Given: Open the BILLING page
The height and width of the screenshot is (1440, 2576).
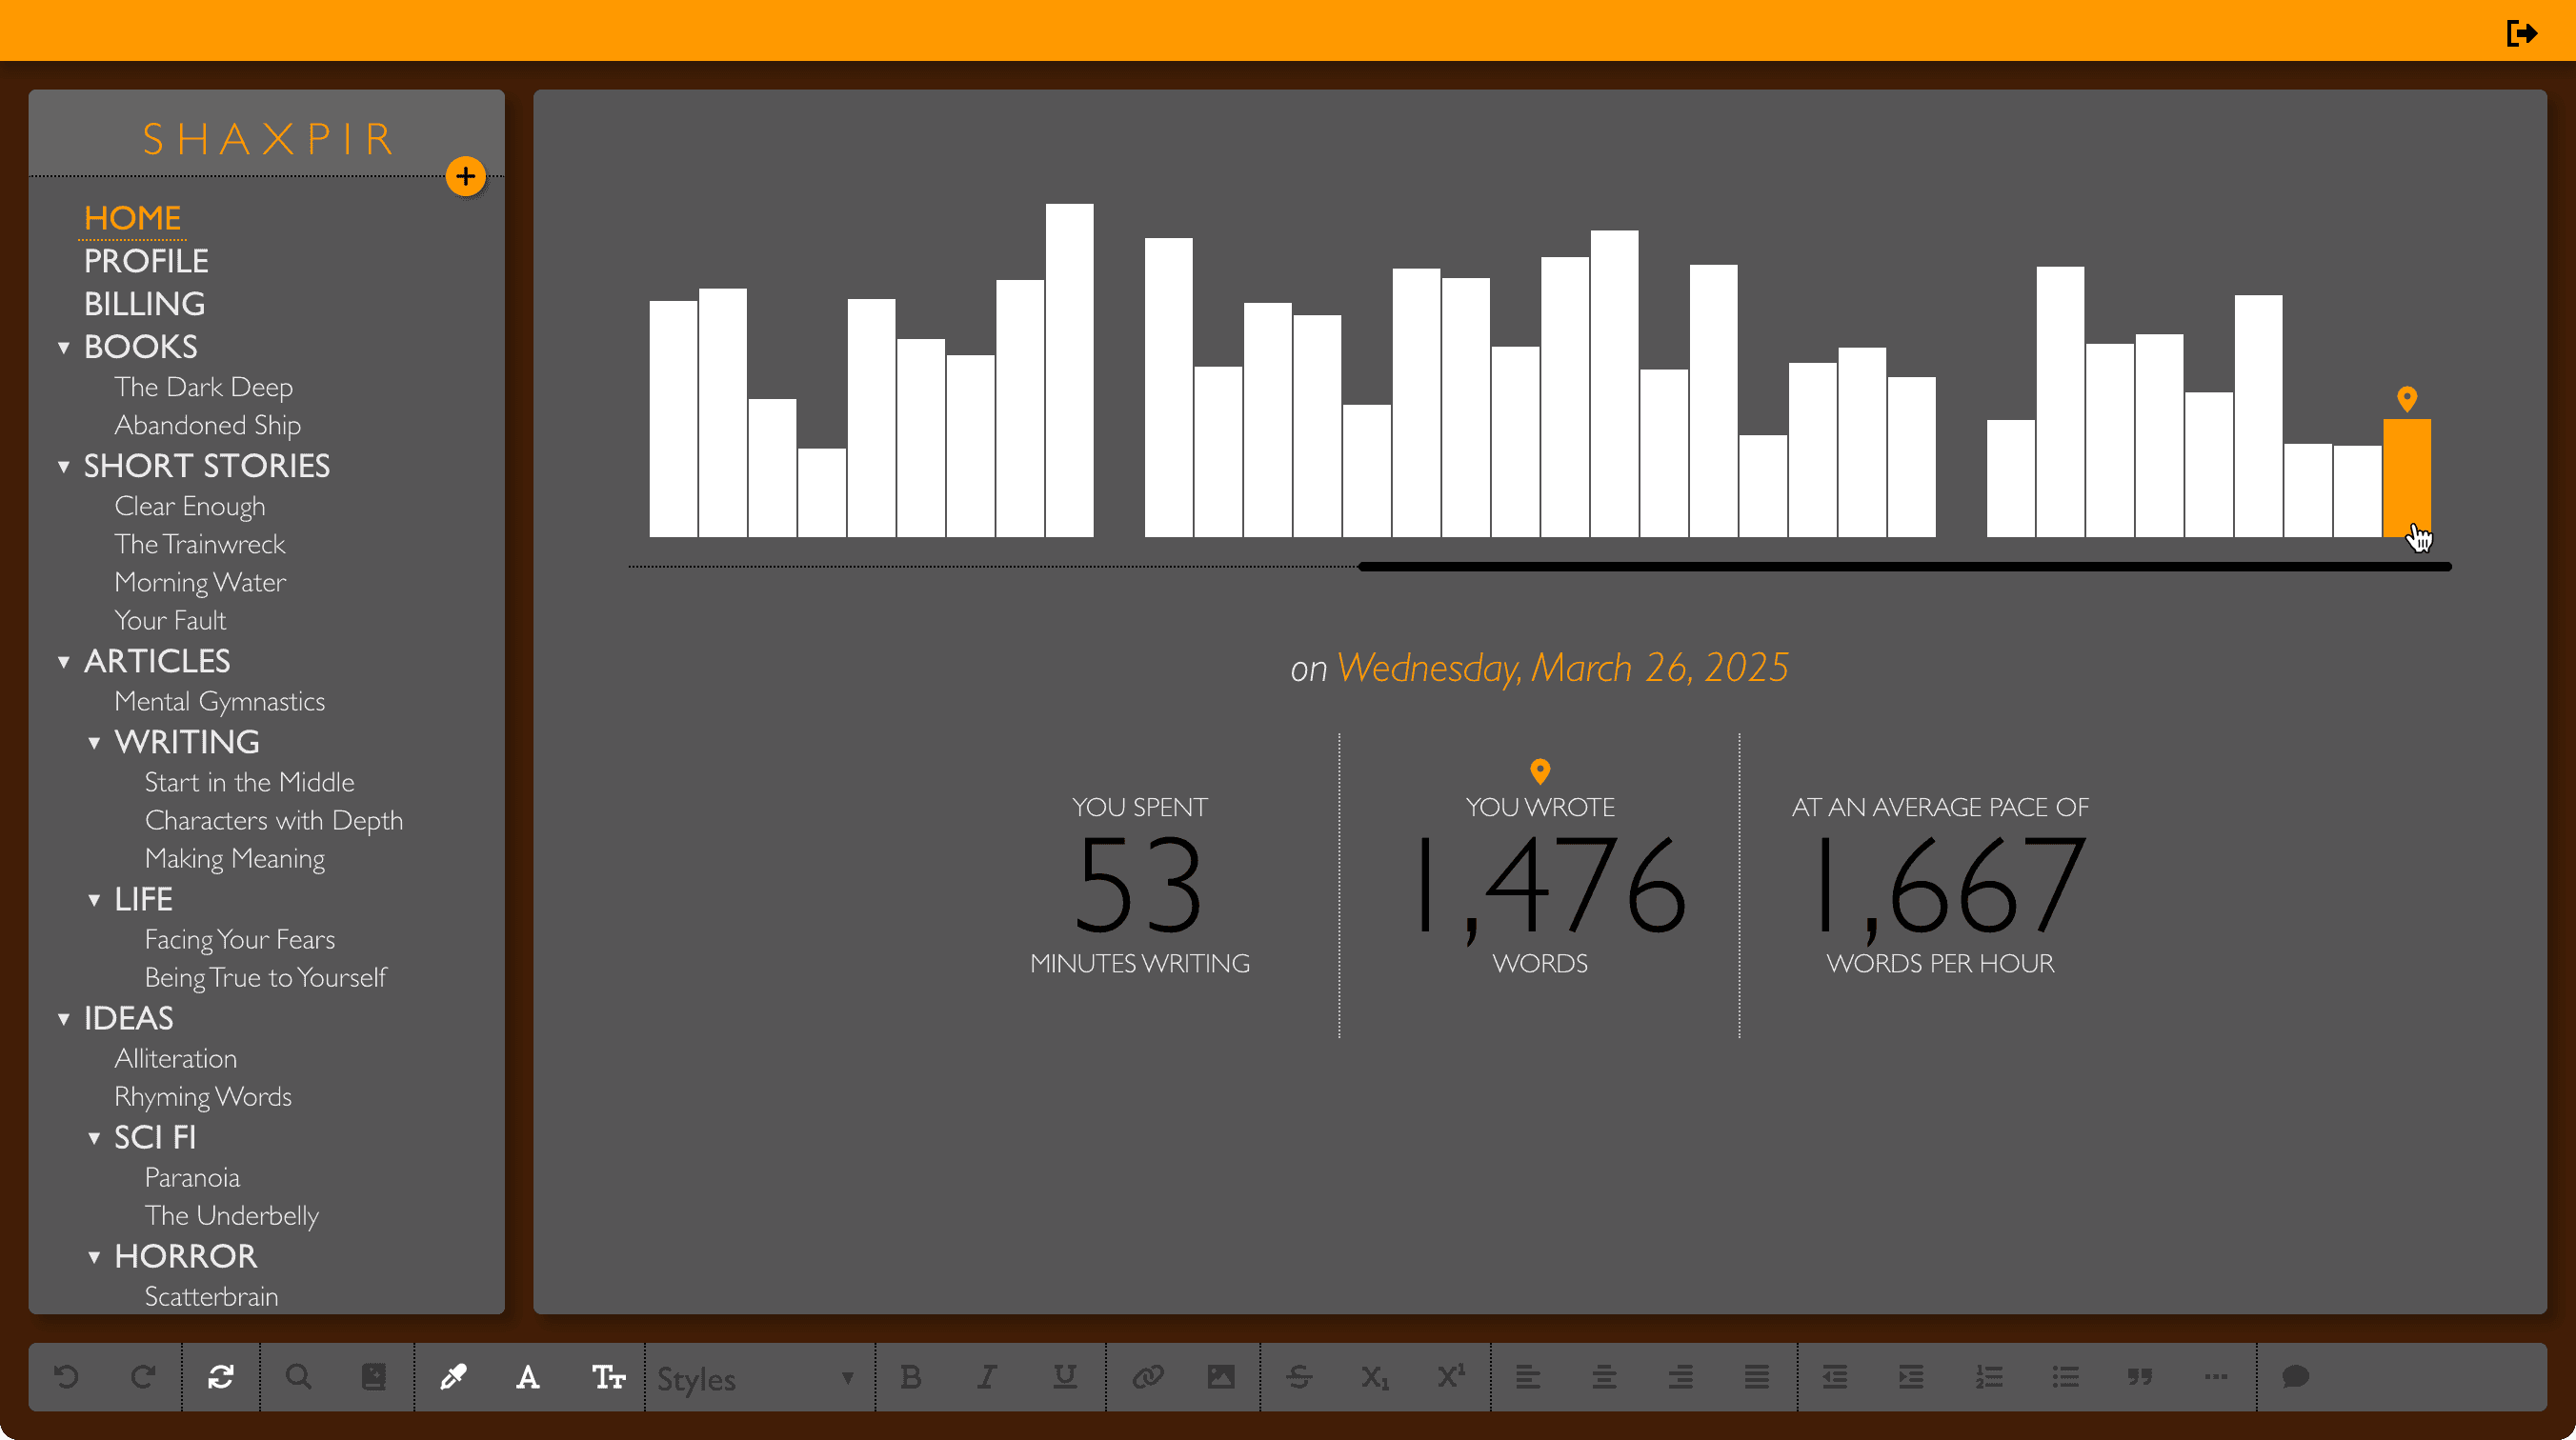Looking at the screenshot, I should pos(144,304).
